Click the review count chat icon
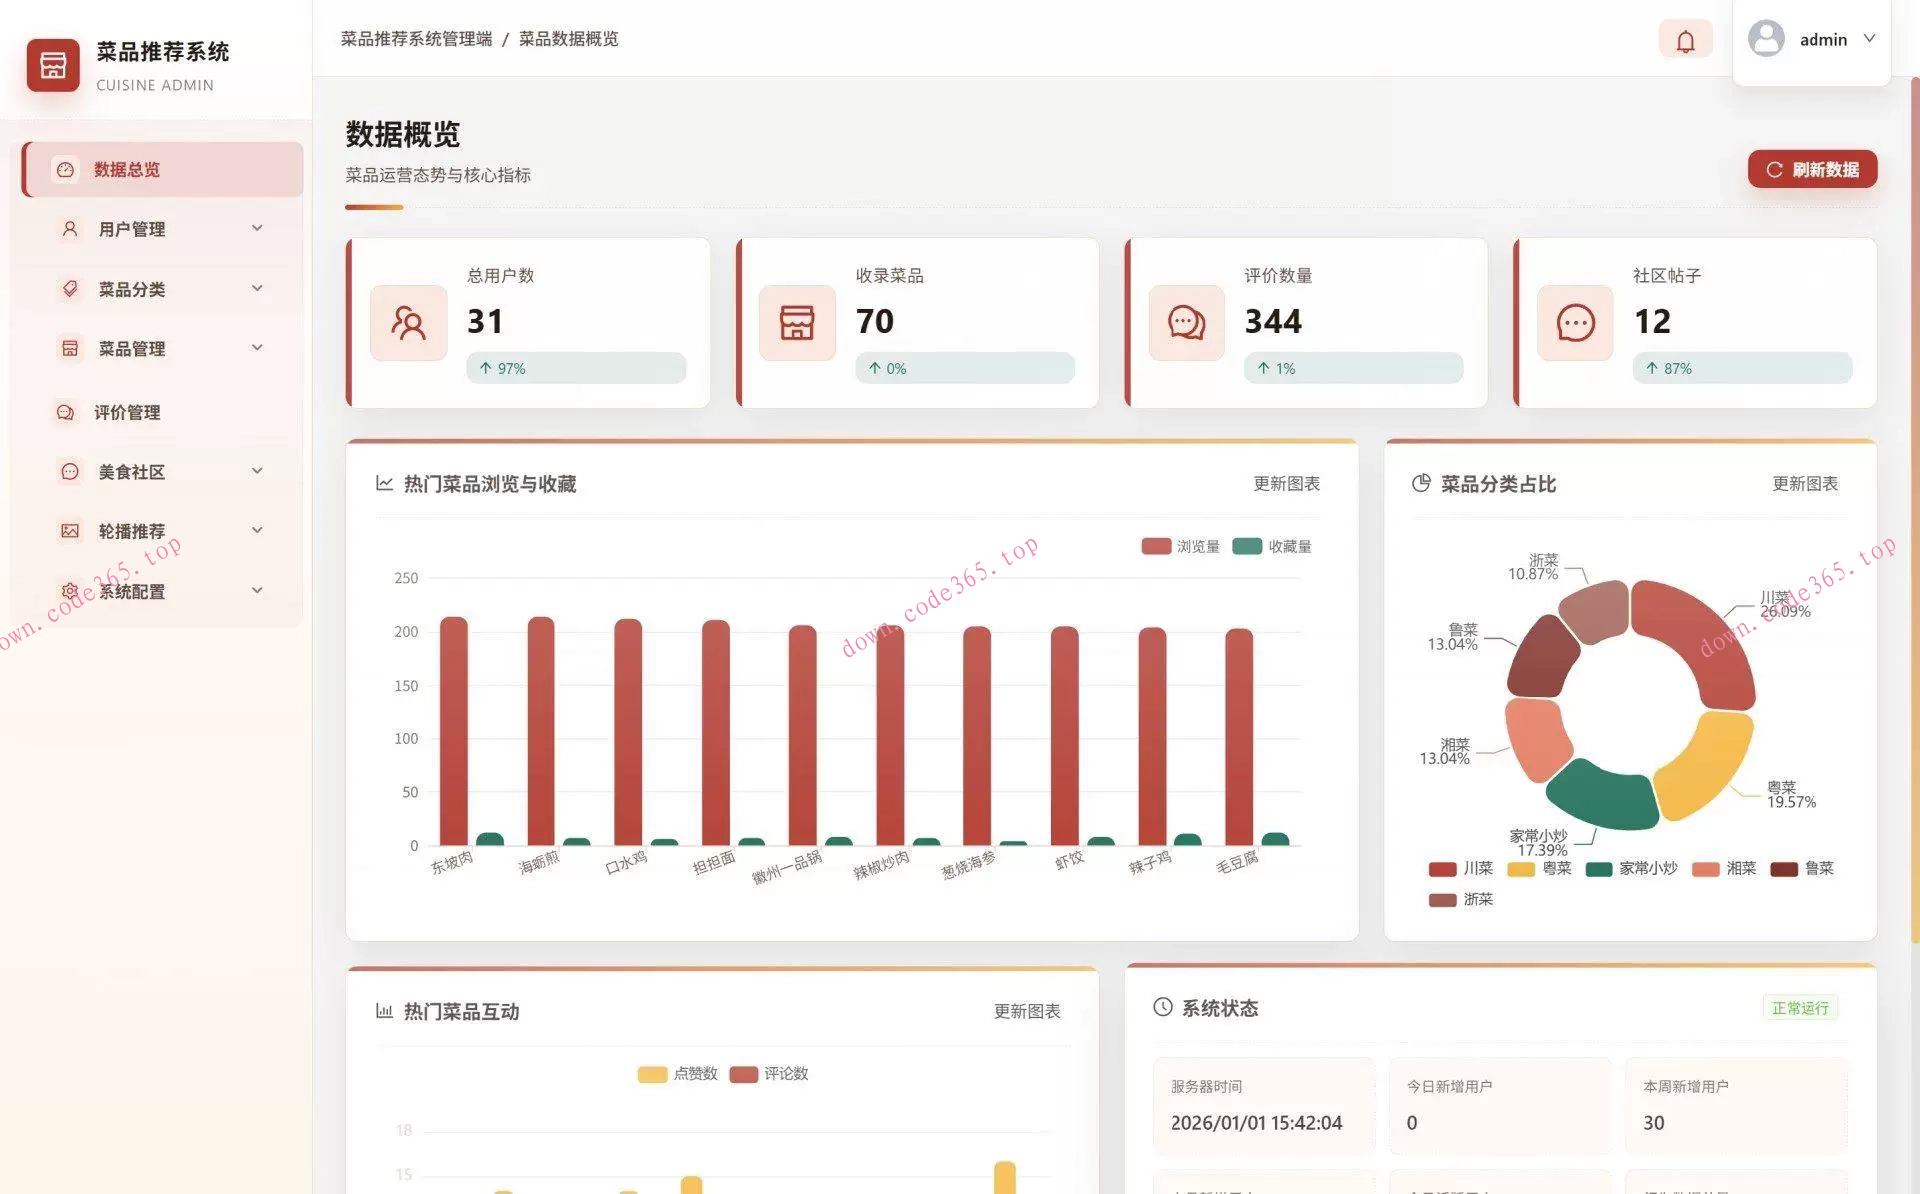Viewport: 1920px width, 1194px height. [1186, 323]
